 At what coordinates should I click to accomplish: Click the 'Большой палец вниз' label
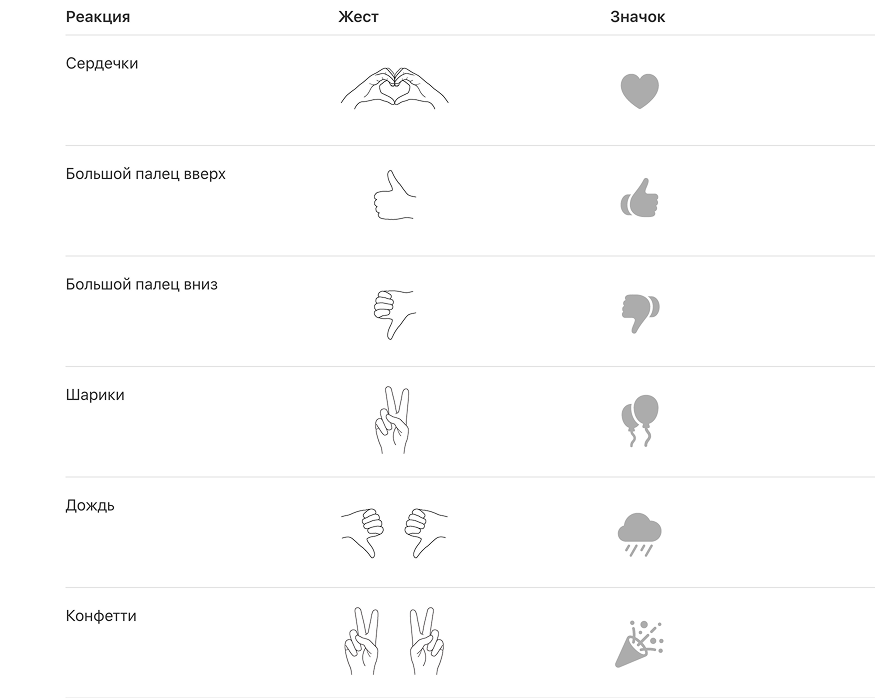coord(142,285)
